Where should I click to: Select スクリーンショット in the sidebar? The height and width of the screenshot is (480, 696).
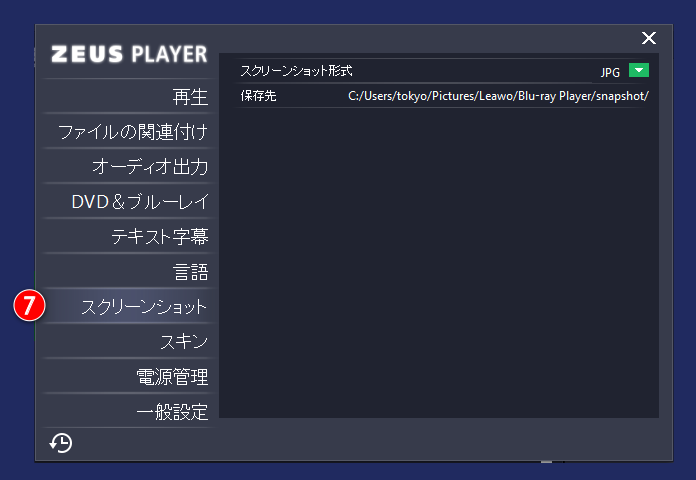pos(144,306)
